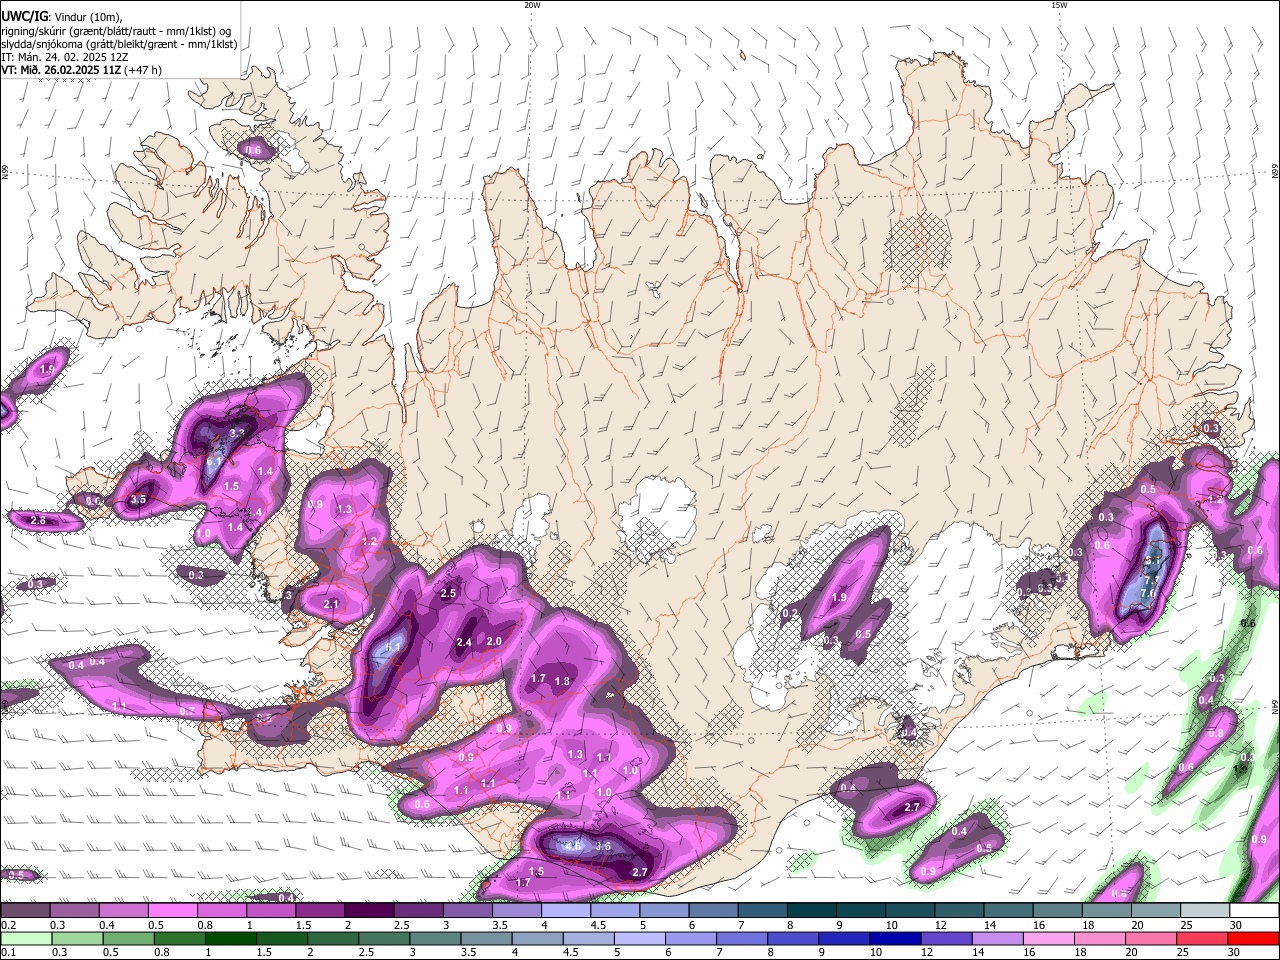
Task: Click the '25' label on upper snow scale
Action: tap(1185, 926)
